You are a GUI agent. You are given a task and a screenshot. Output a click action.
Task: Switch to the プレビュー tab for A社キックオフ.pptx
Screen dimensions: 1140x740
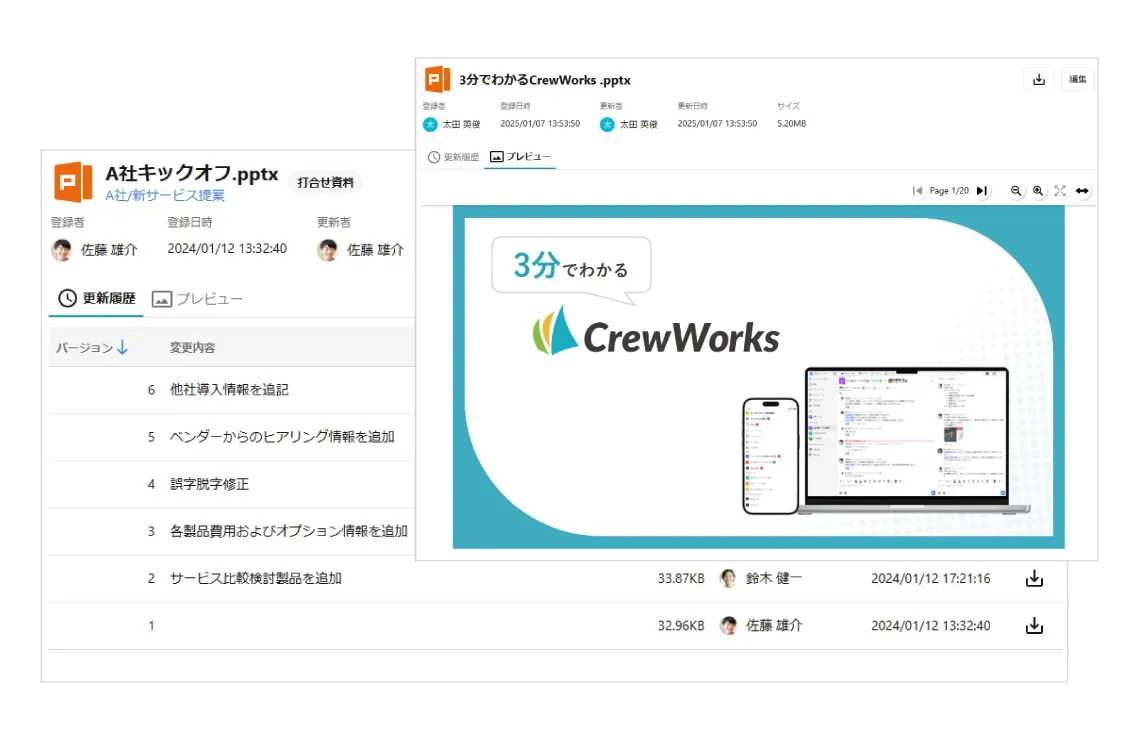point(197,298)
